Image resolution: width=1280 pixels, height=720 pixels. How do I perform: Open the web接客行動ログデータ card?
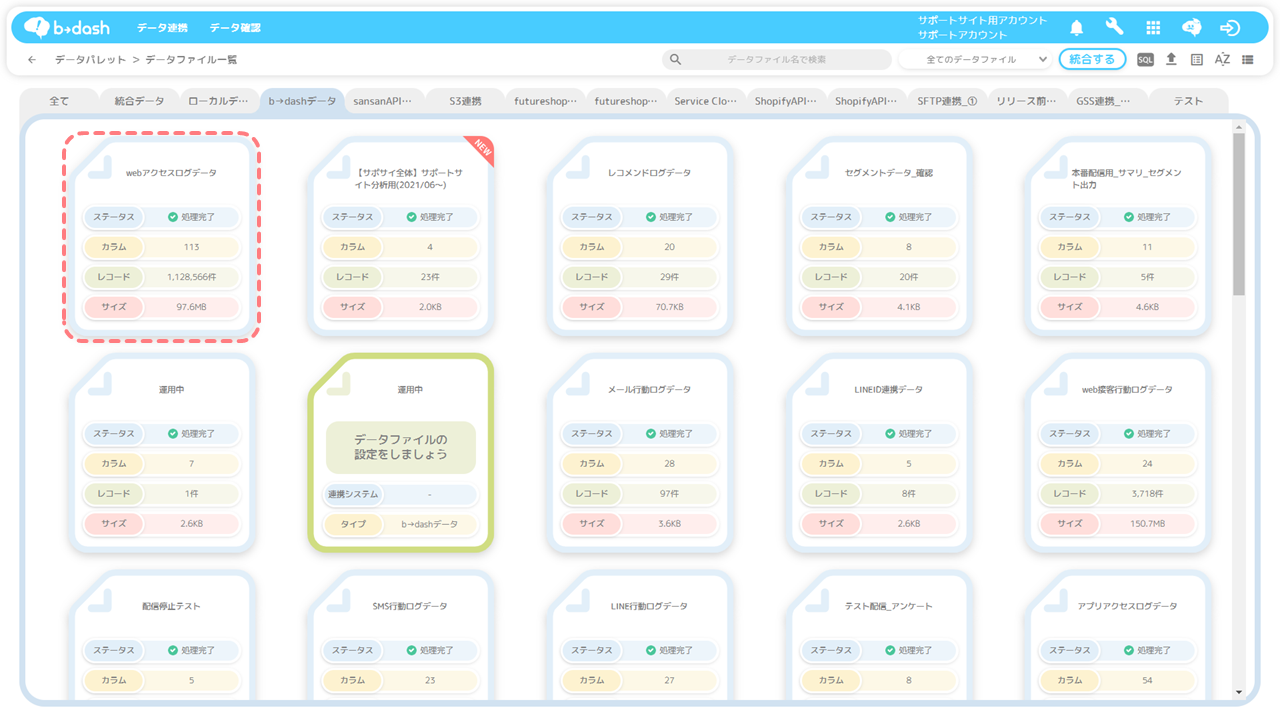tap(1119, 452)
